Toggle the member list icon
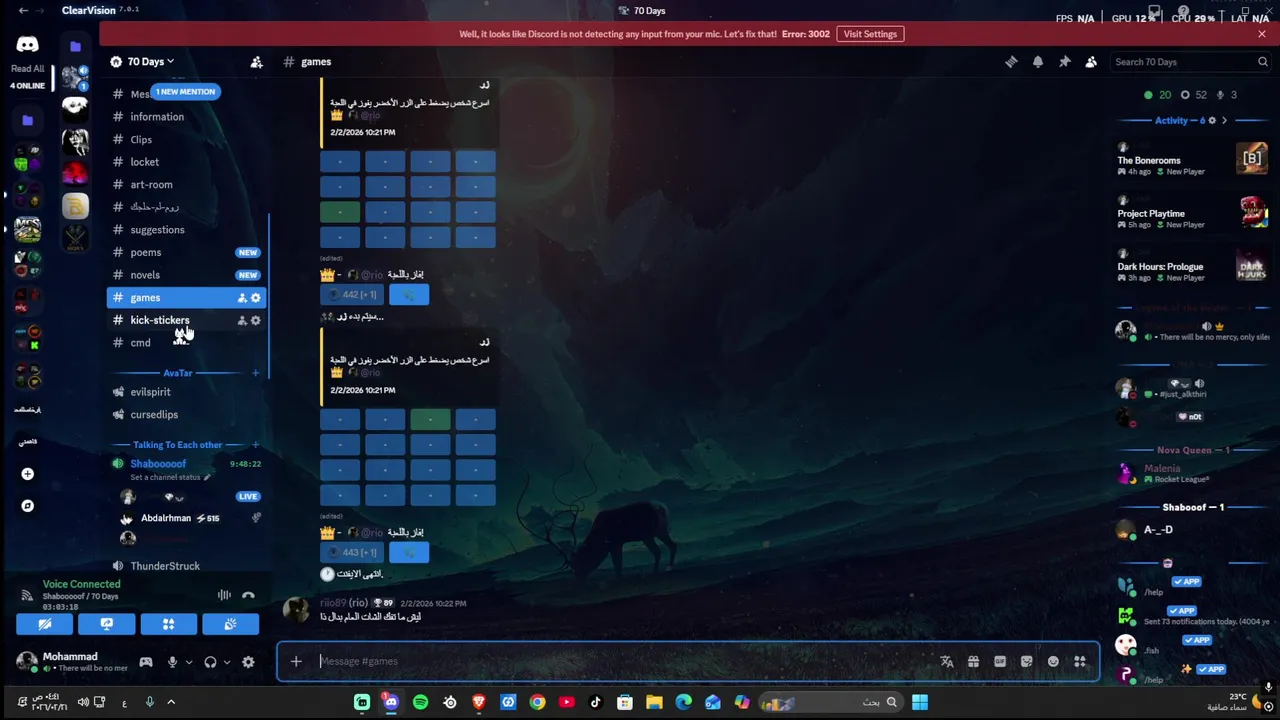1280x720 pixels. [x=1091, y=62]
